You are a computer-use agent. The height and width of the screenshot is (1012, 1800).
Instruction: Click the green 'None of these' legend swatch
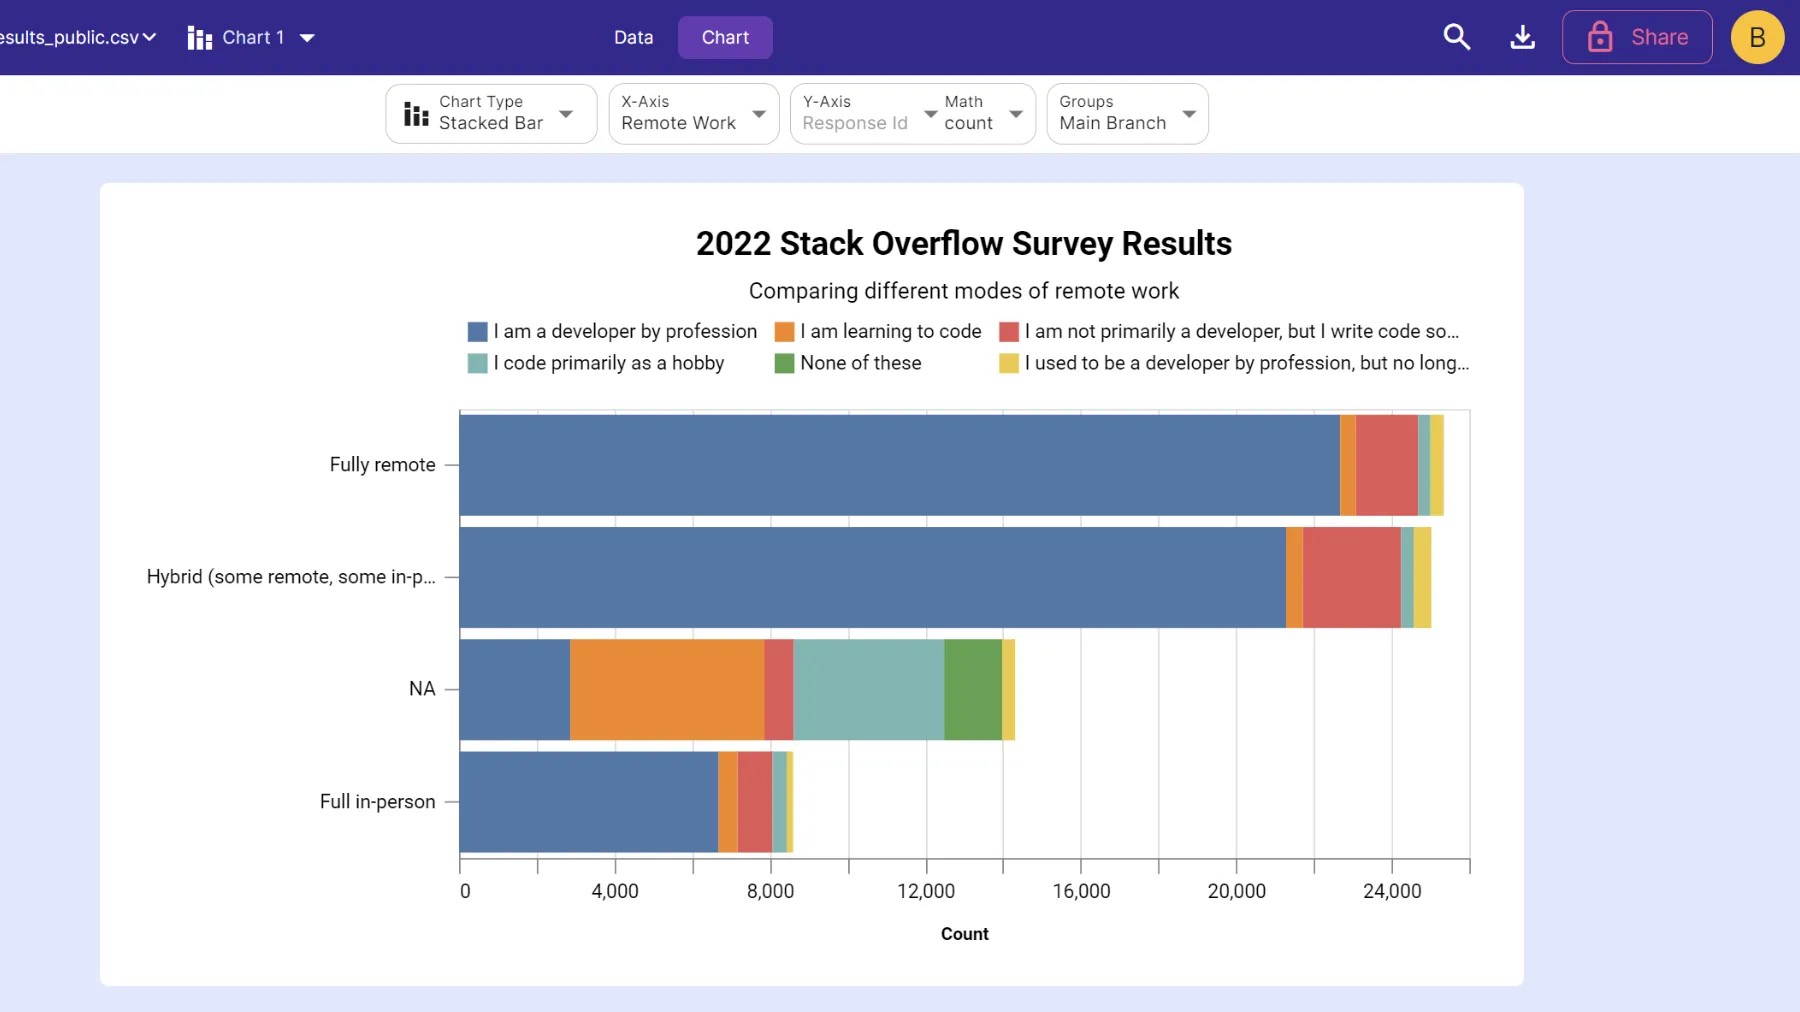(x=784, y=363)
